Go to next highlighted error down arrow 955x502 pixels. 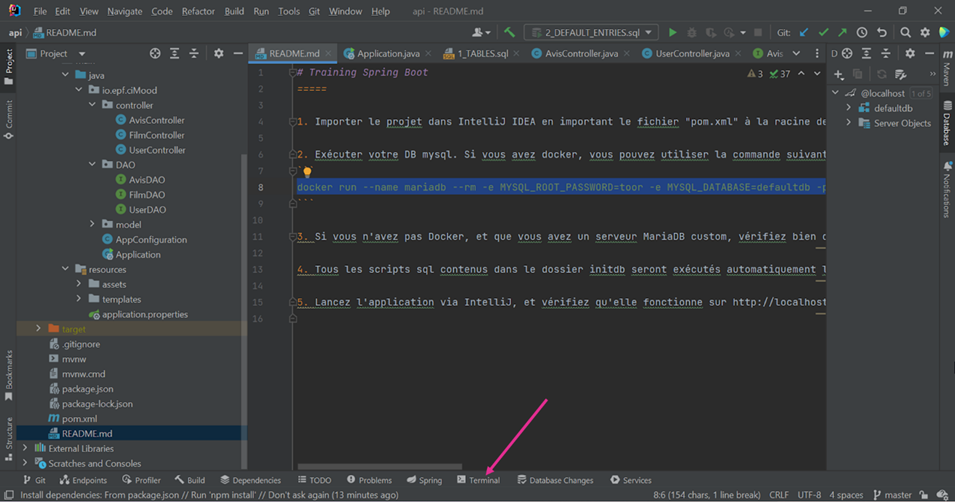click(x=817, y=74)
